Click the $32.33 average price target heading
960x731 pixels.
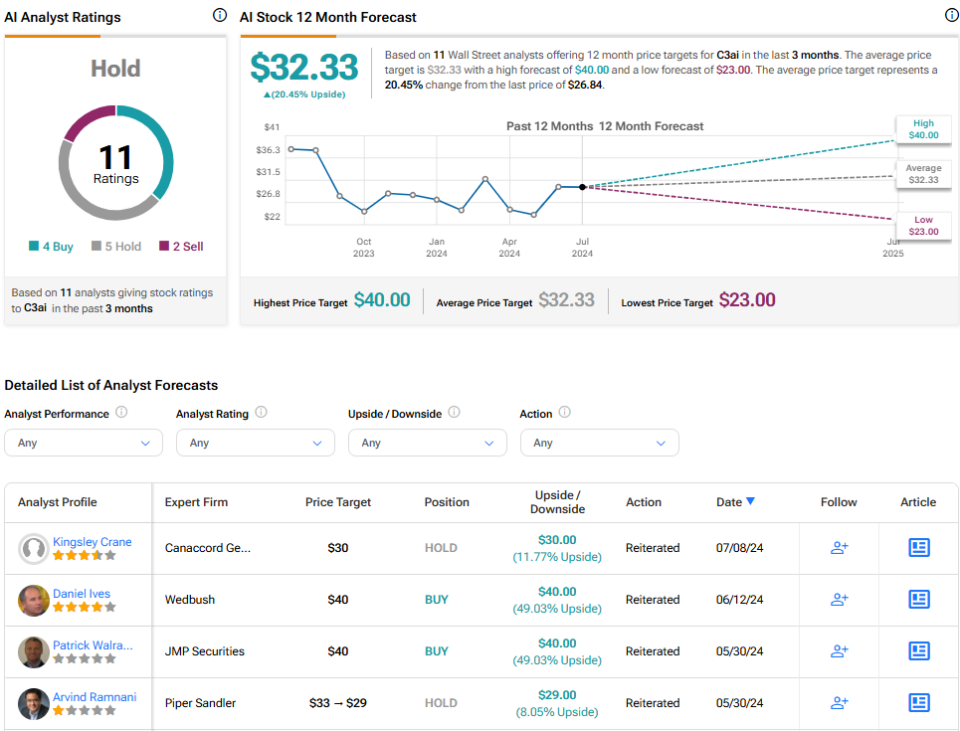[304, 67]
